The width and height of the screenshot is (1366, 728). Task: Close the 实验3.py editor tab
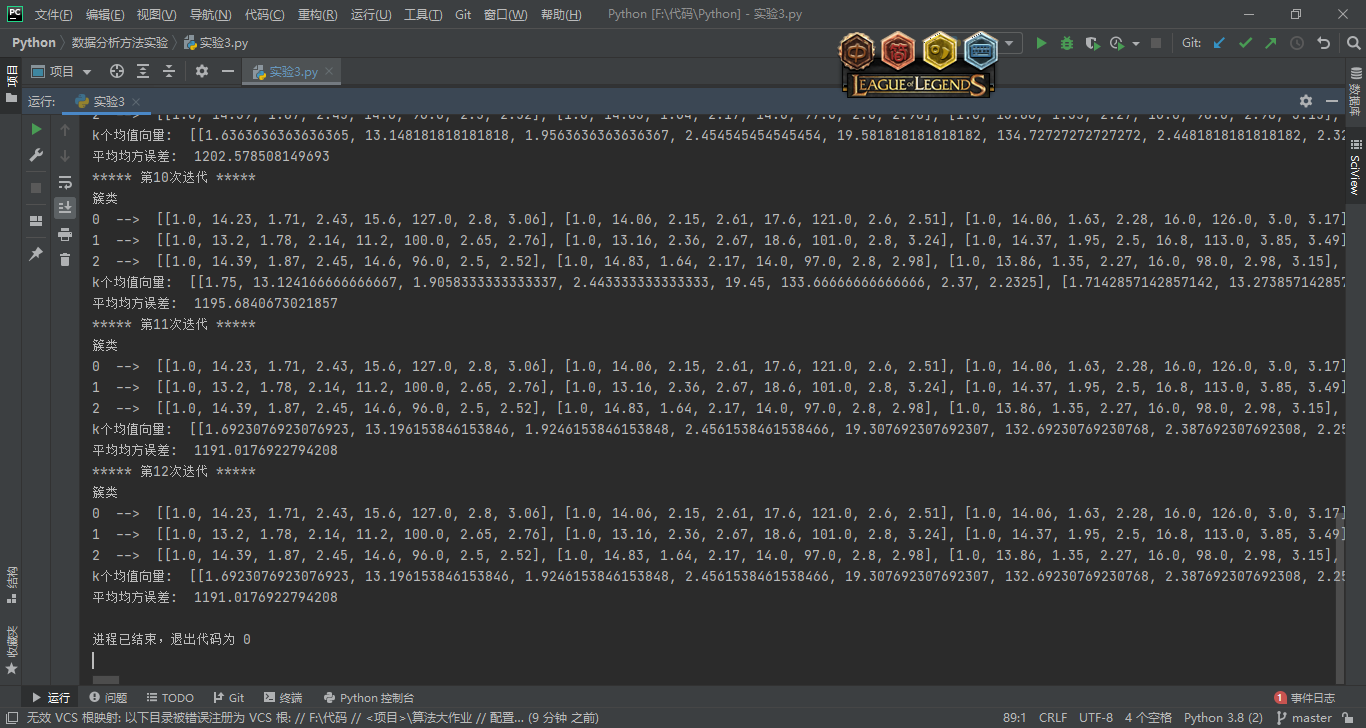329,71
